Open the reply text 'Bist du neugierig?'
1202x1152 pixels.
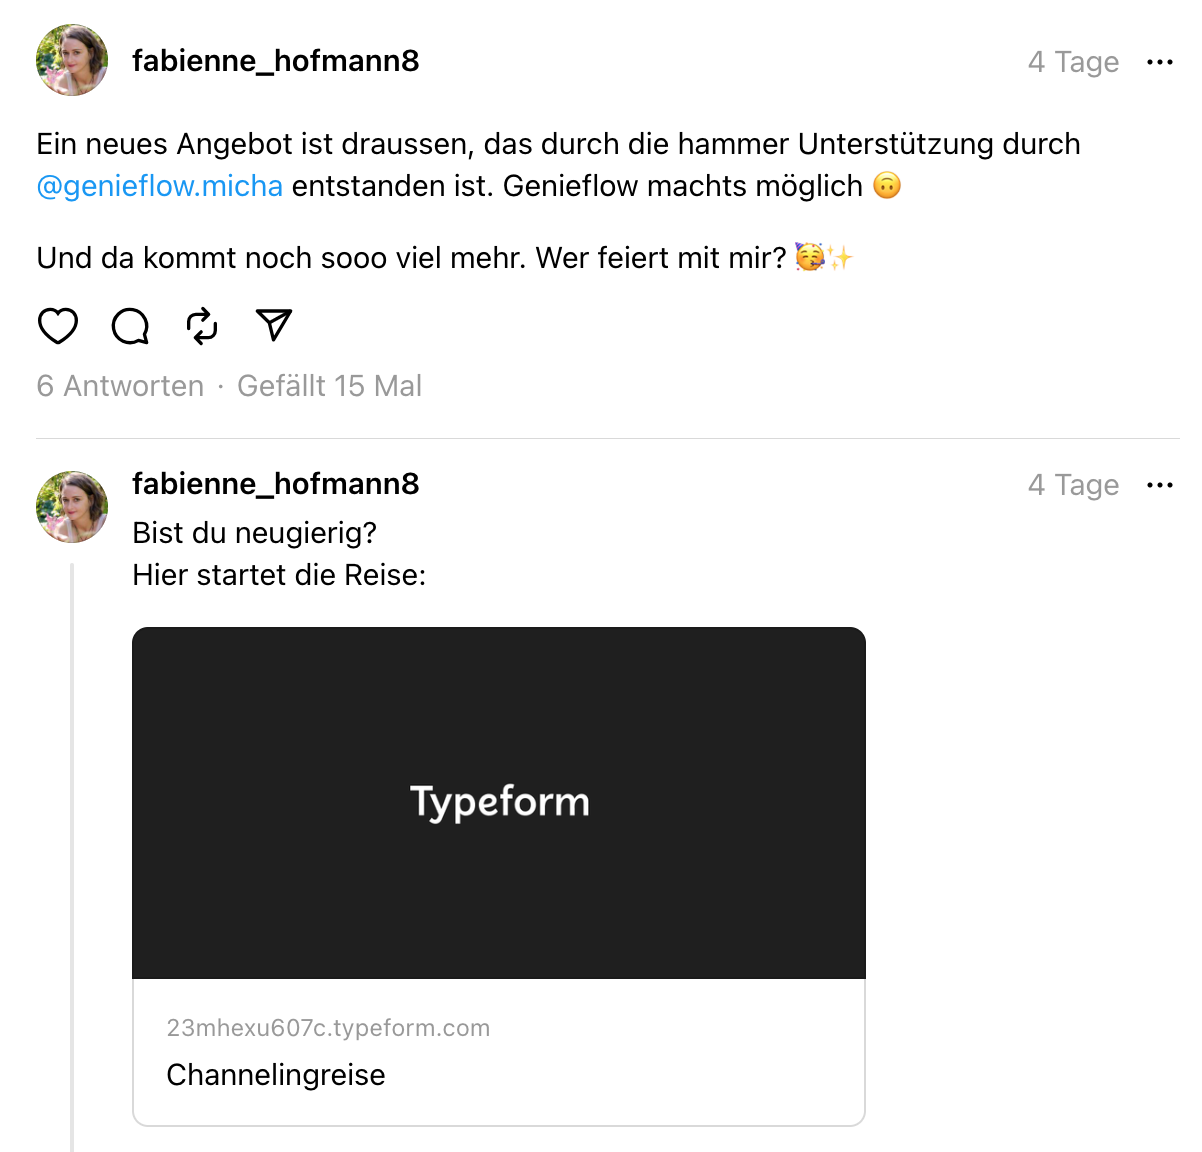tap(255, 533)
